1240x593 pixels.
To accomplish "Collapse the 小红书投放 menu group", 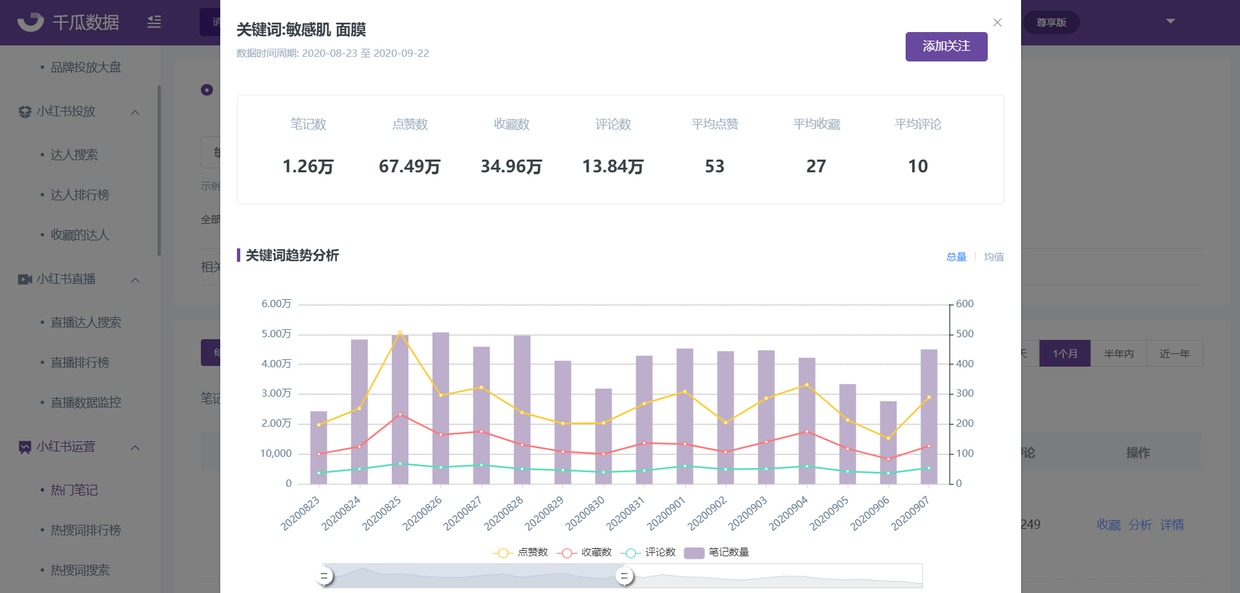I will tap(135, 112).
